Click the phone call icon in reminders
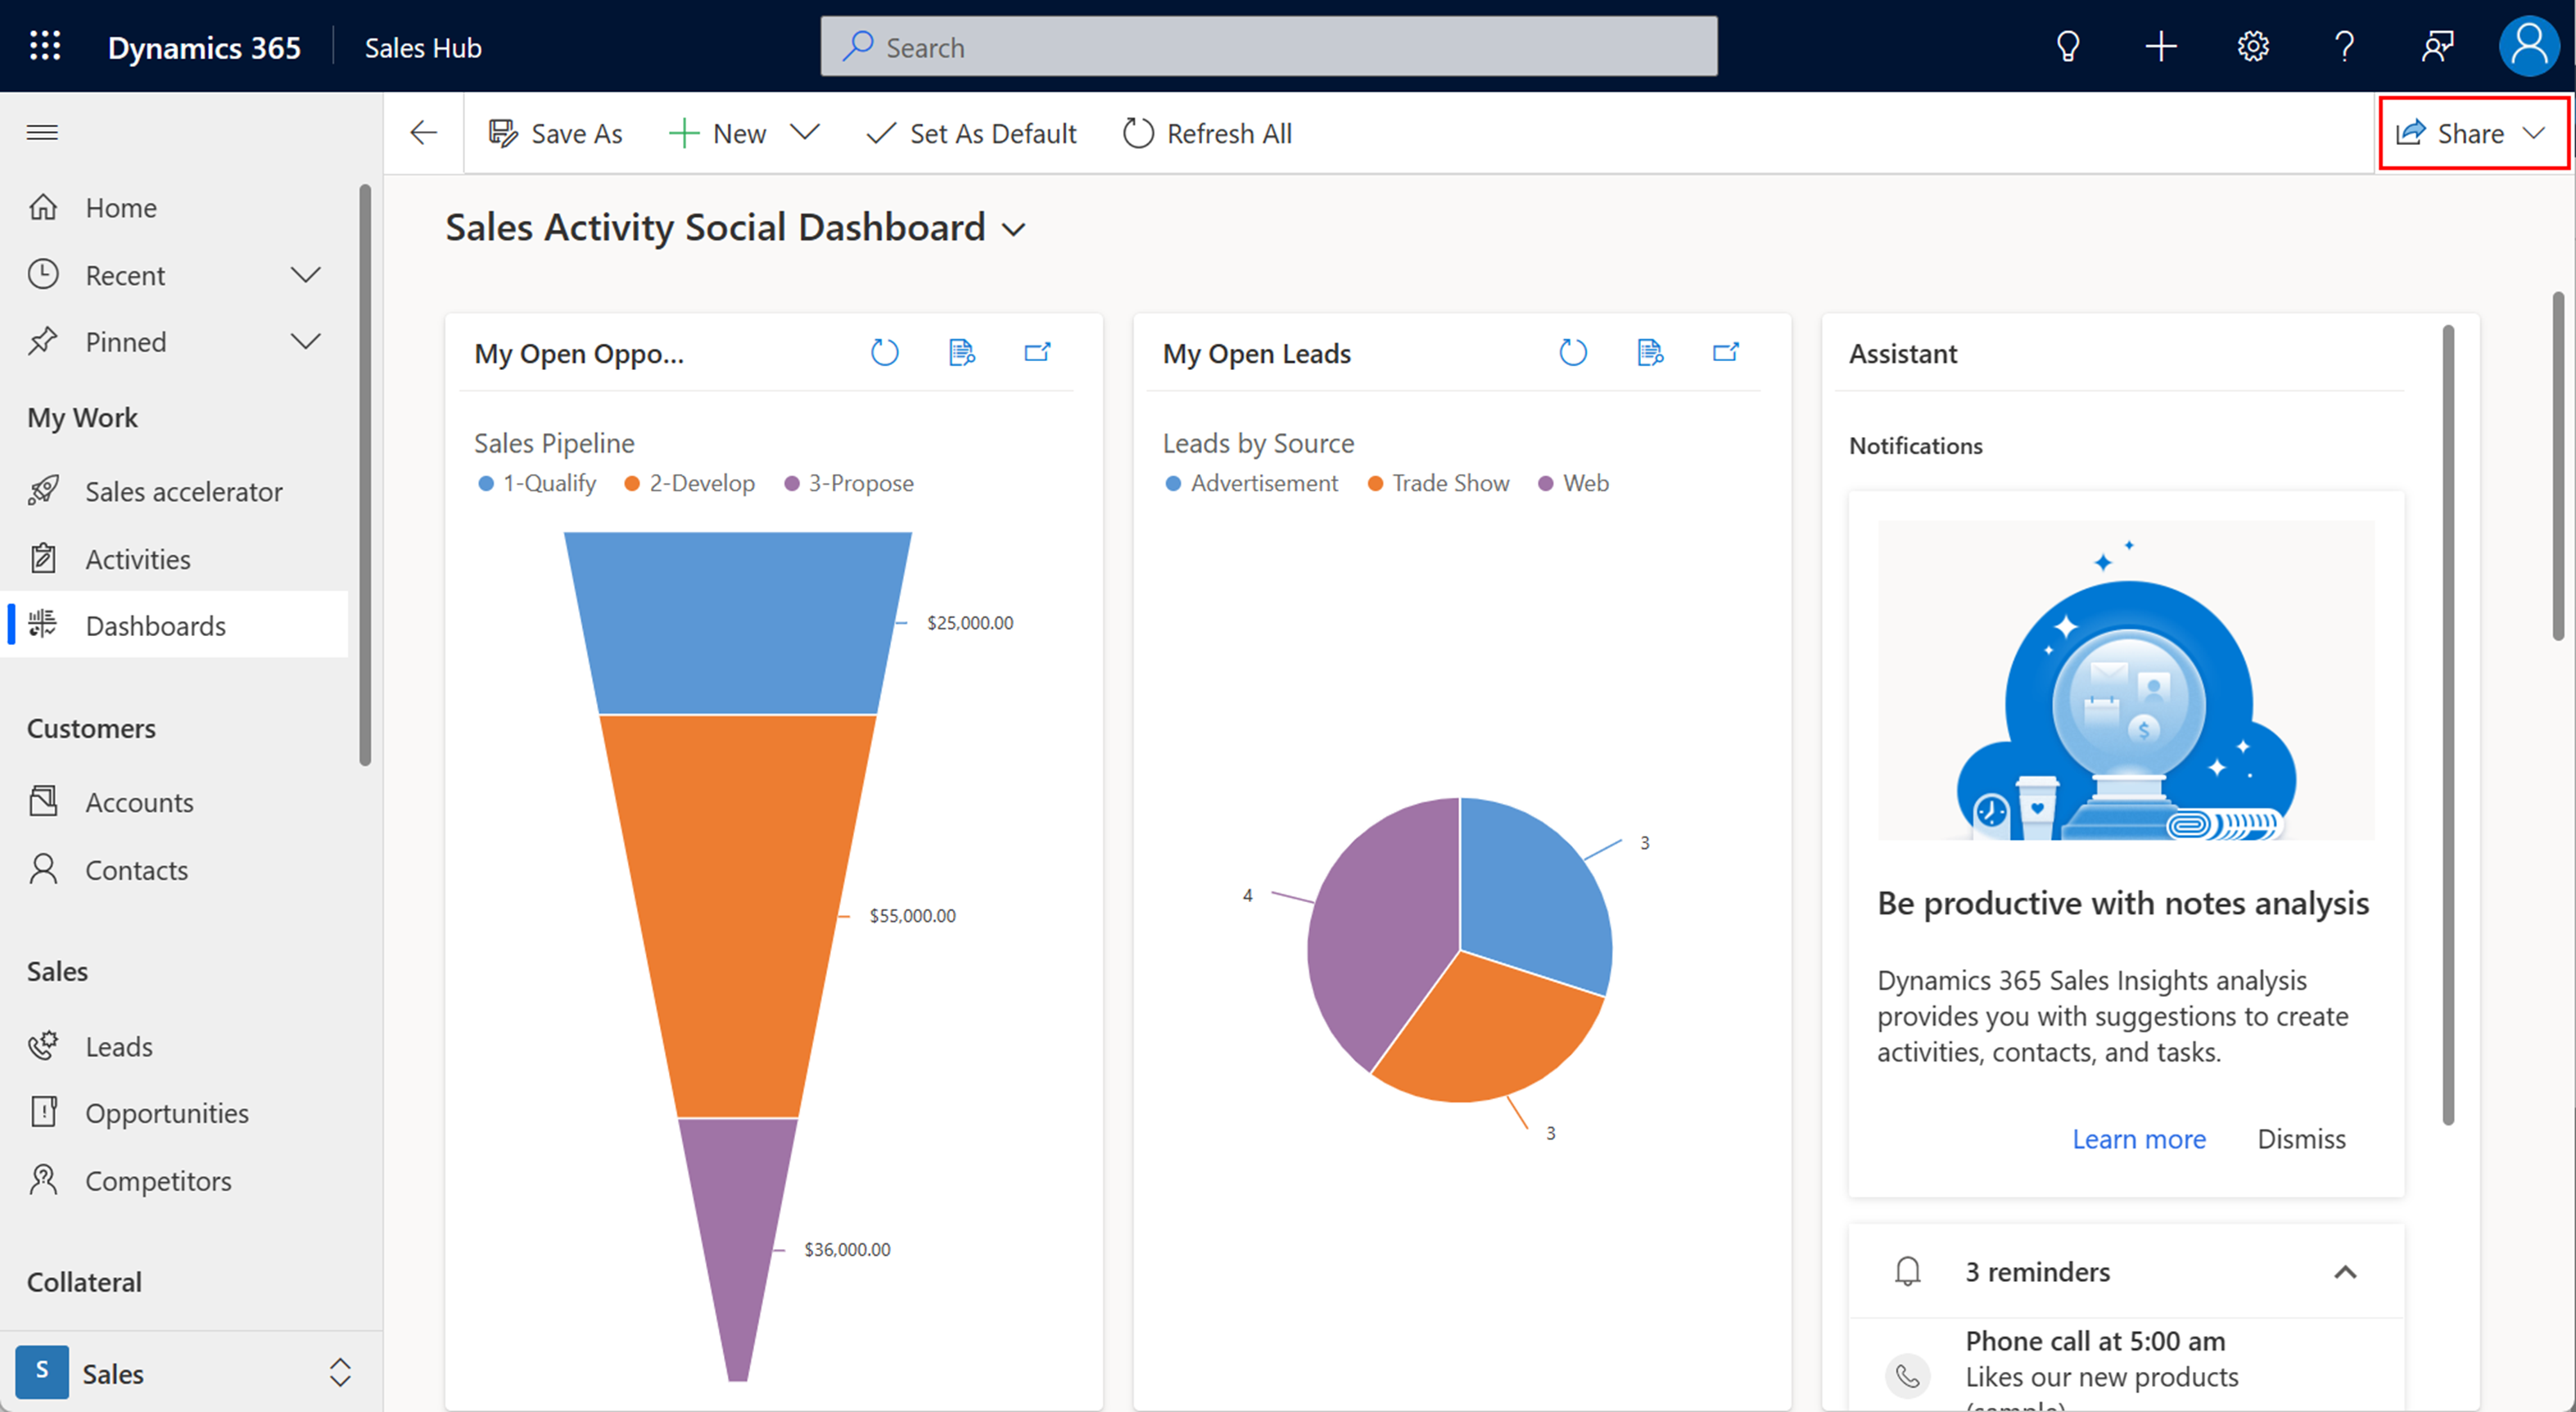This screenshot has height=1412, width=2576. click(x=1908, y=1376)
